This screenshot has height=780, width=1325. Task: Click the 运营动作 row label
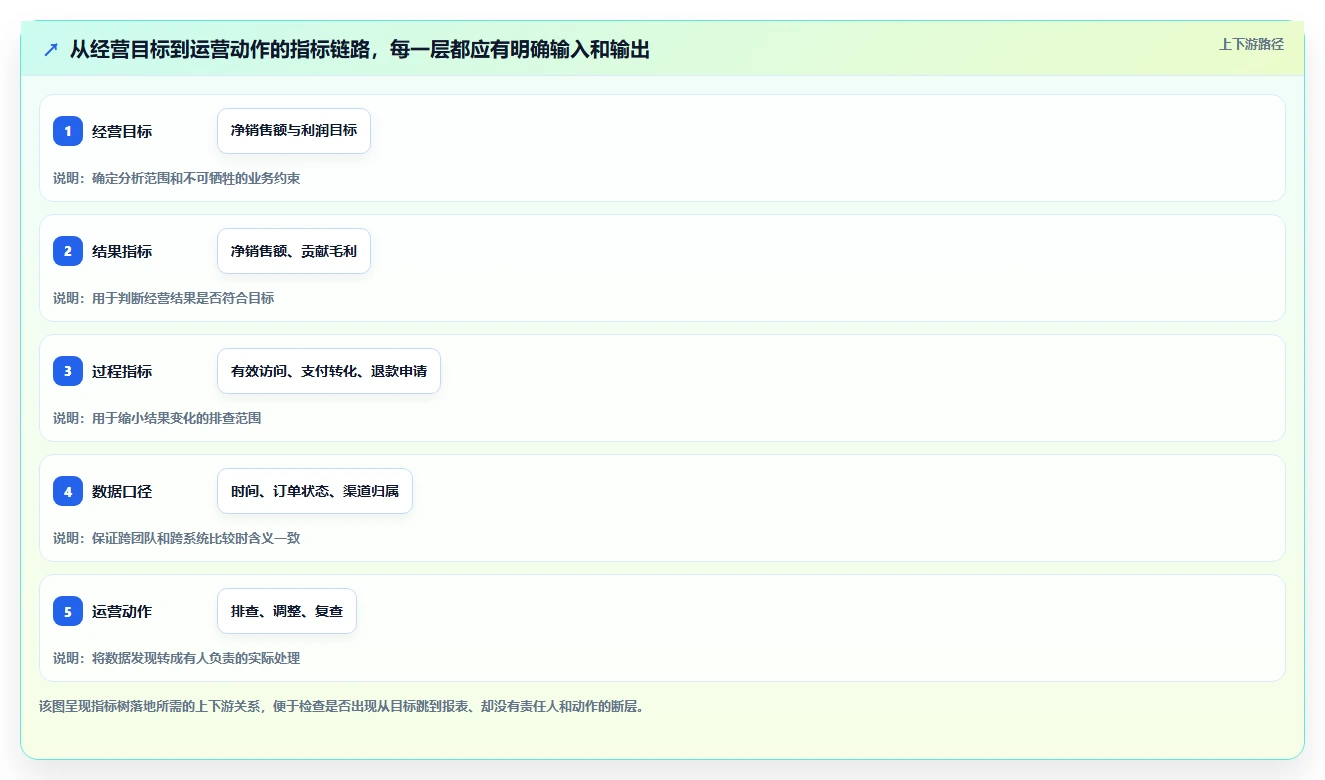pos(122,611)
